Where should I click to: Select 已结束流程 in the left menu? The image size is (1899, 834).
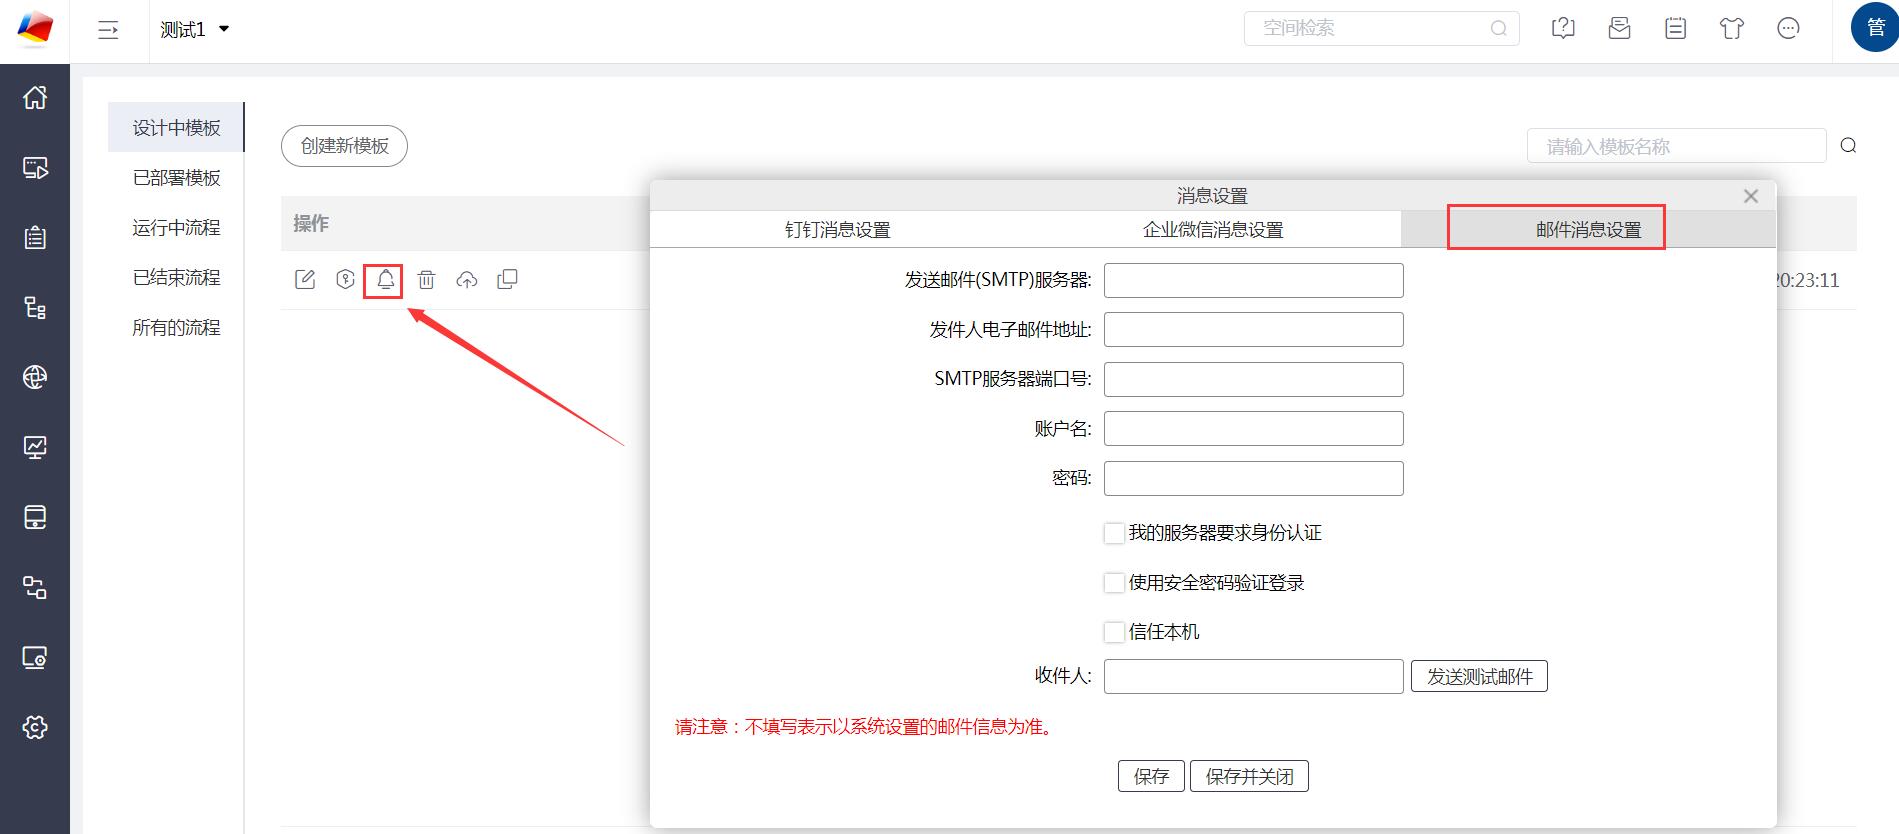[176, 277]
